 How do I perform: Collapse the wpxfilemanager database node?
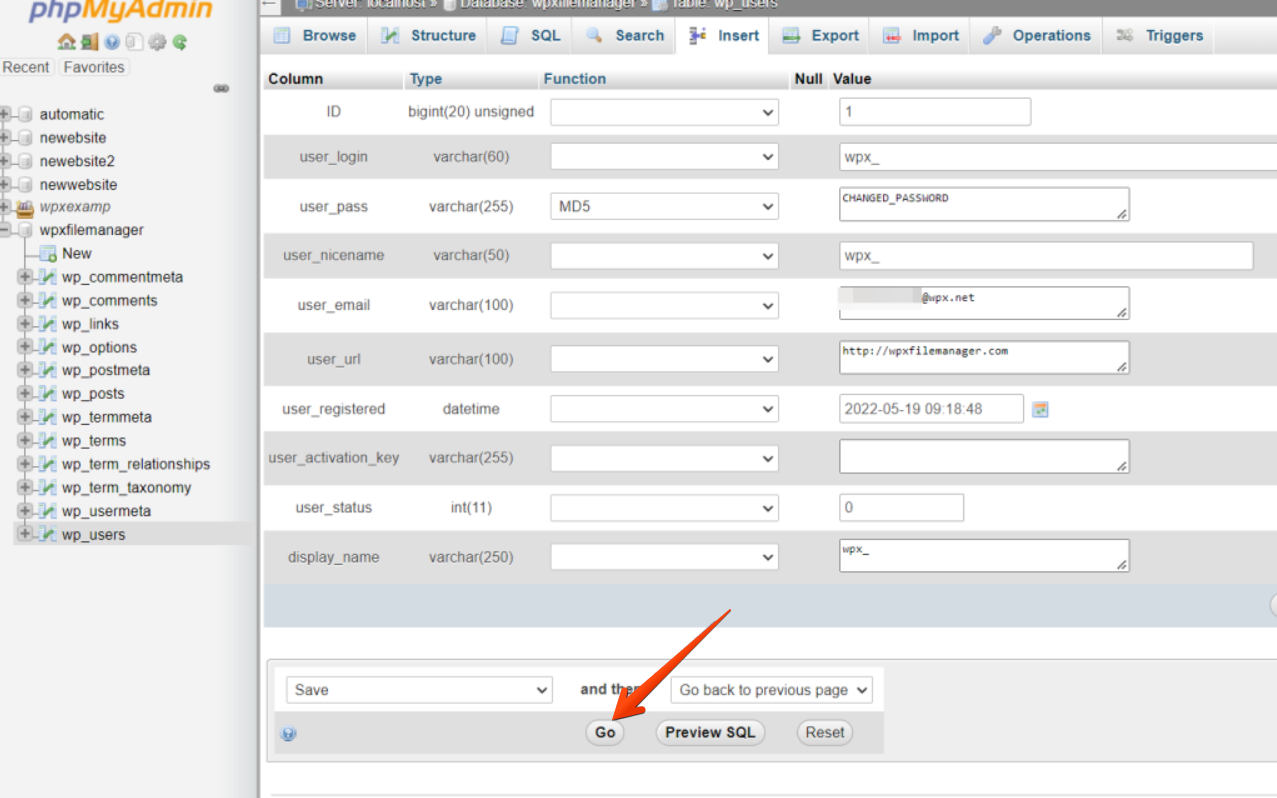(5, 230)
